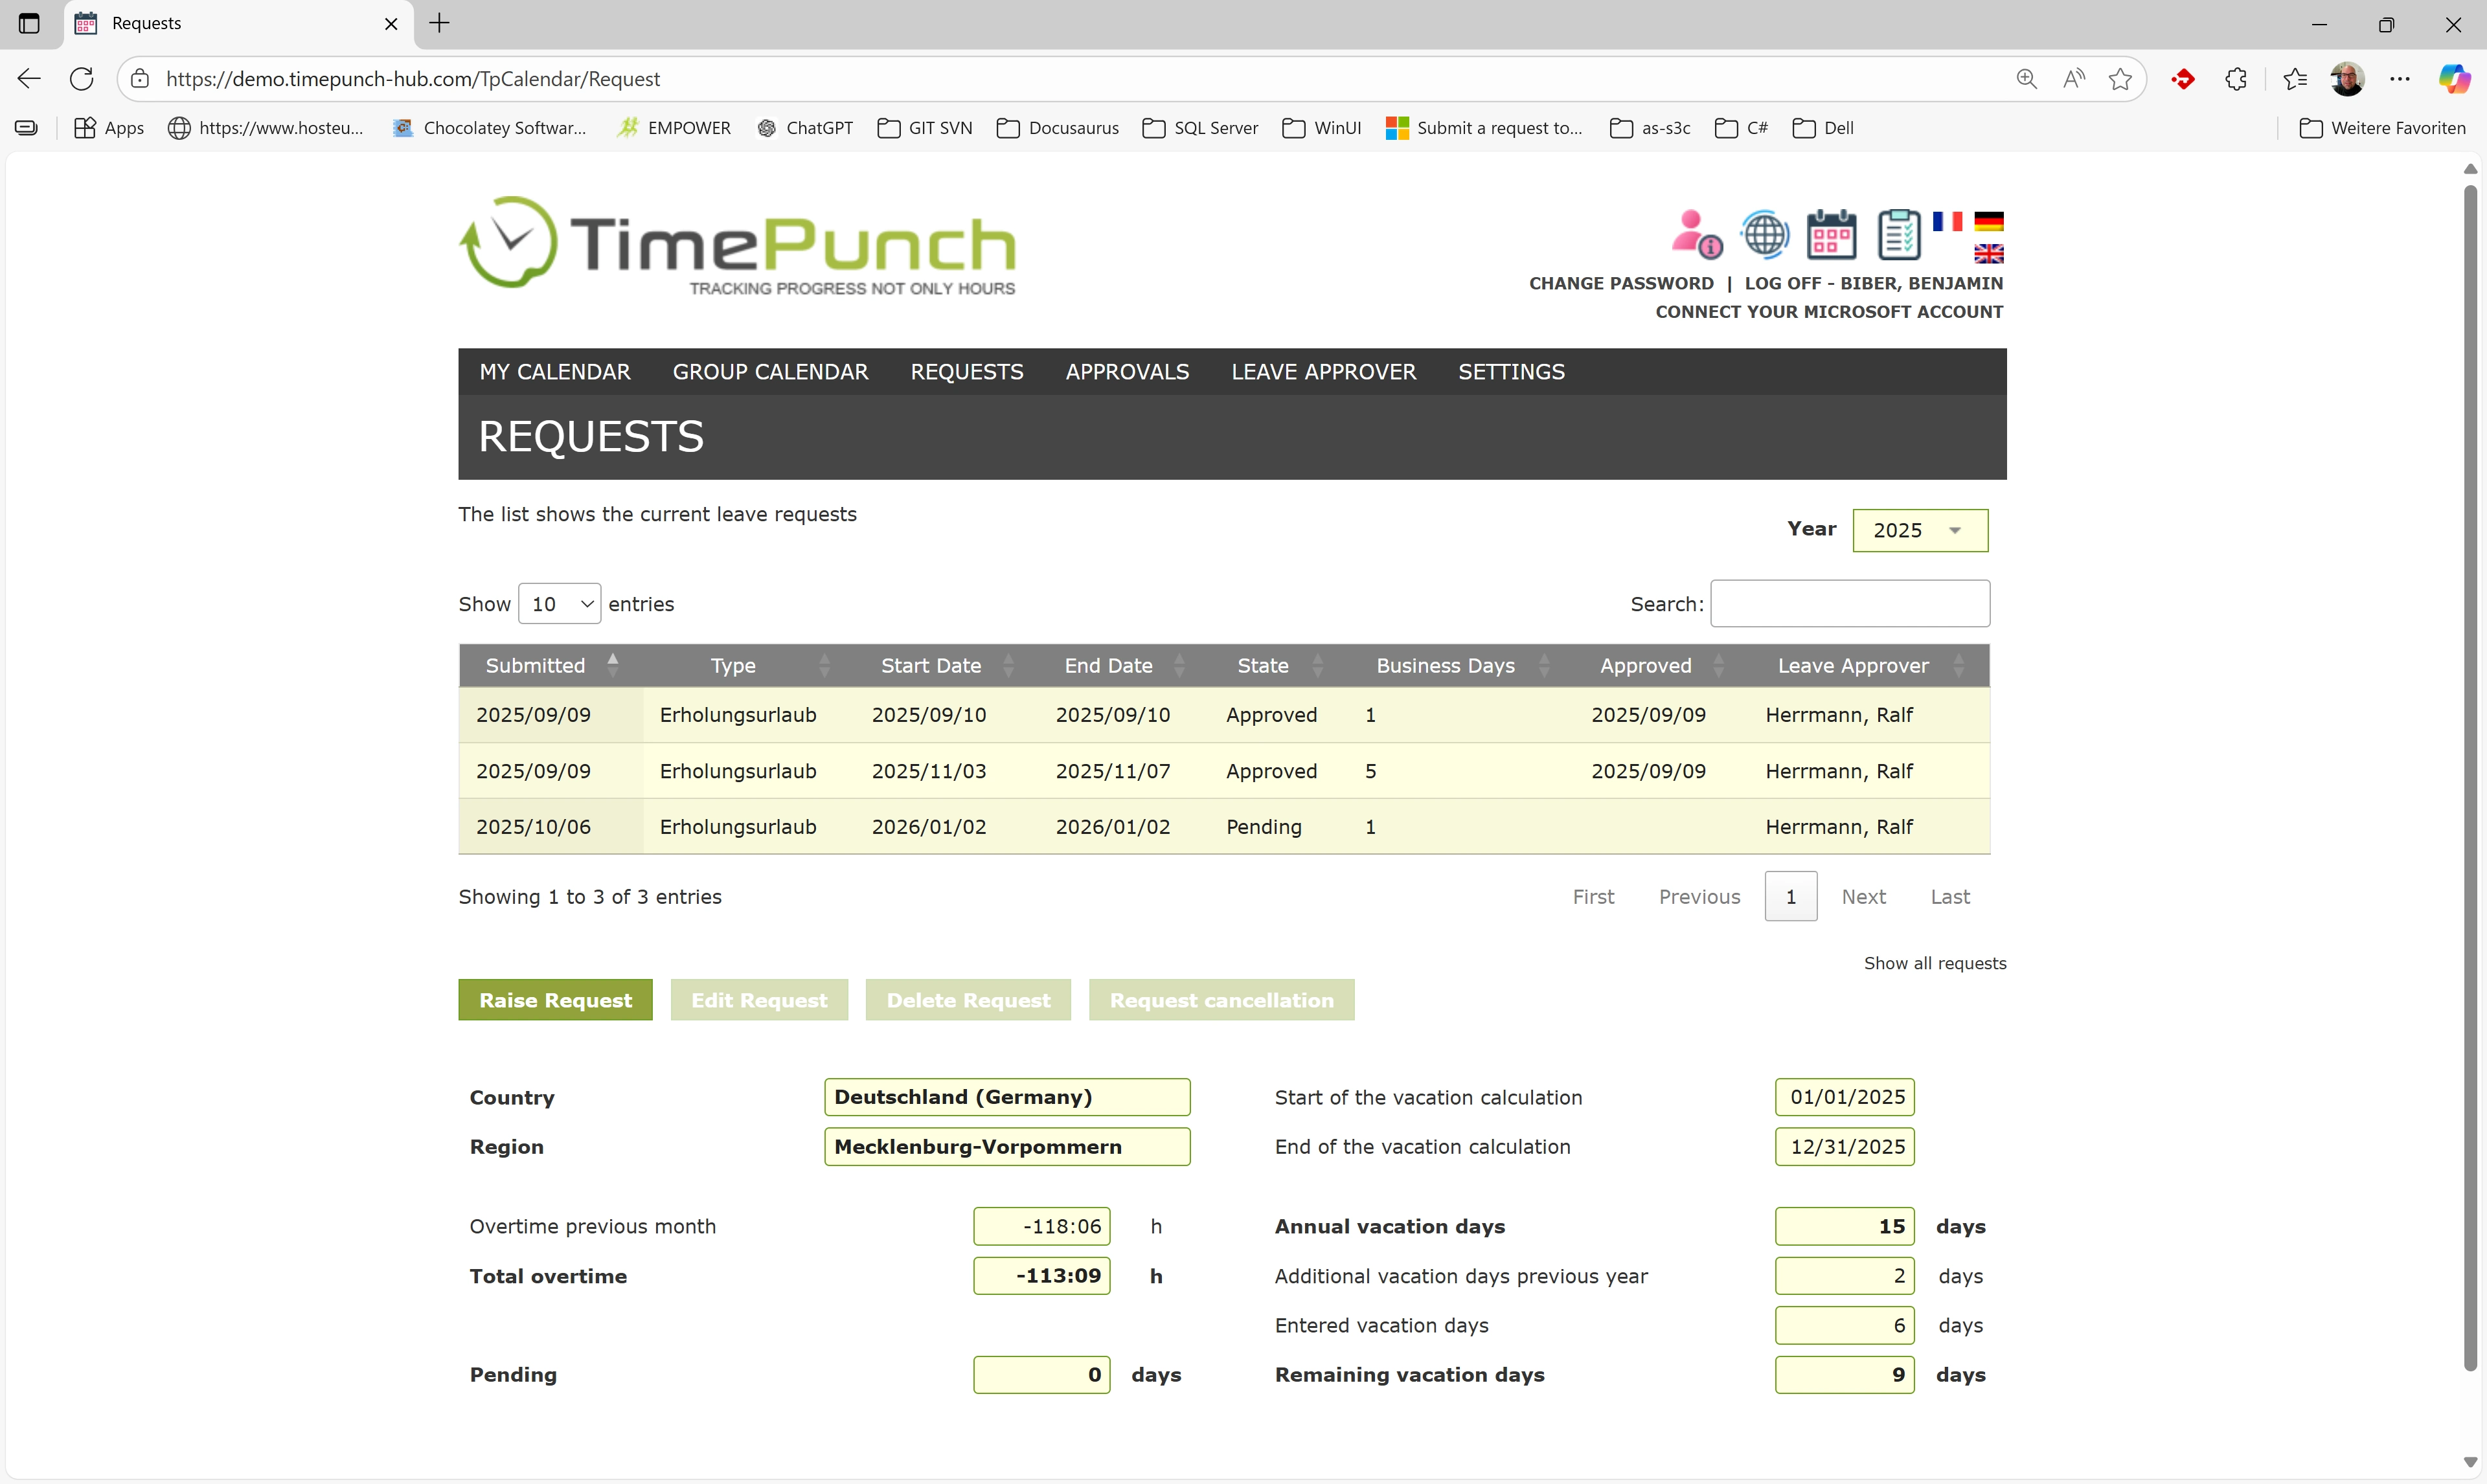This screenshot has height=1484, width=2487.
Task: Click the TimePunch logo
Action: 737,244
